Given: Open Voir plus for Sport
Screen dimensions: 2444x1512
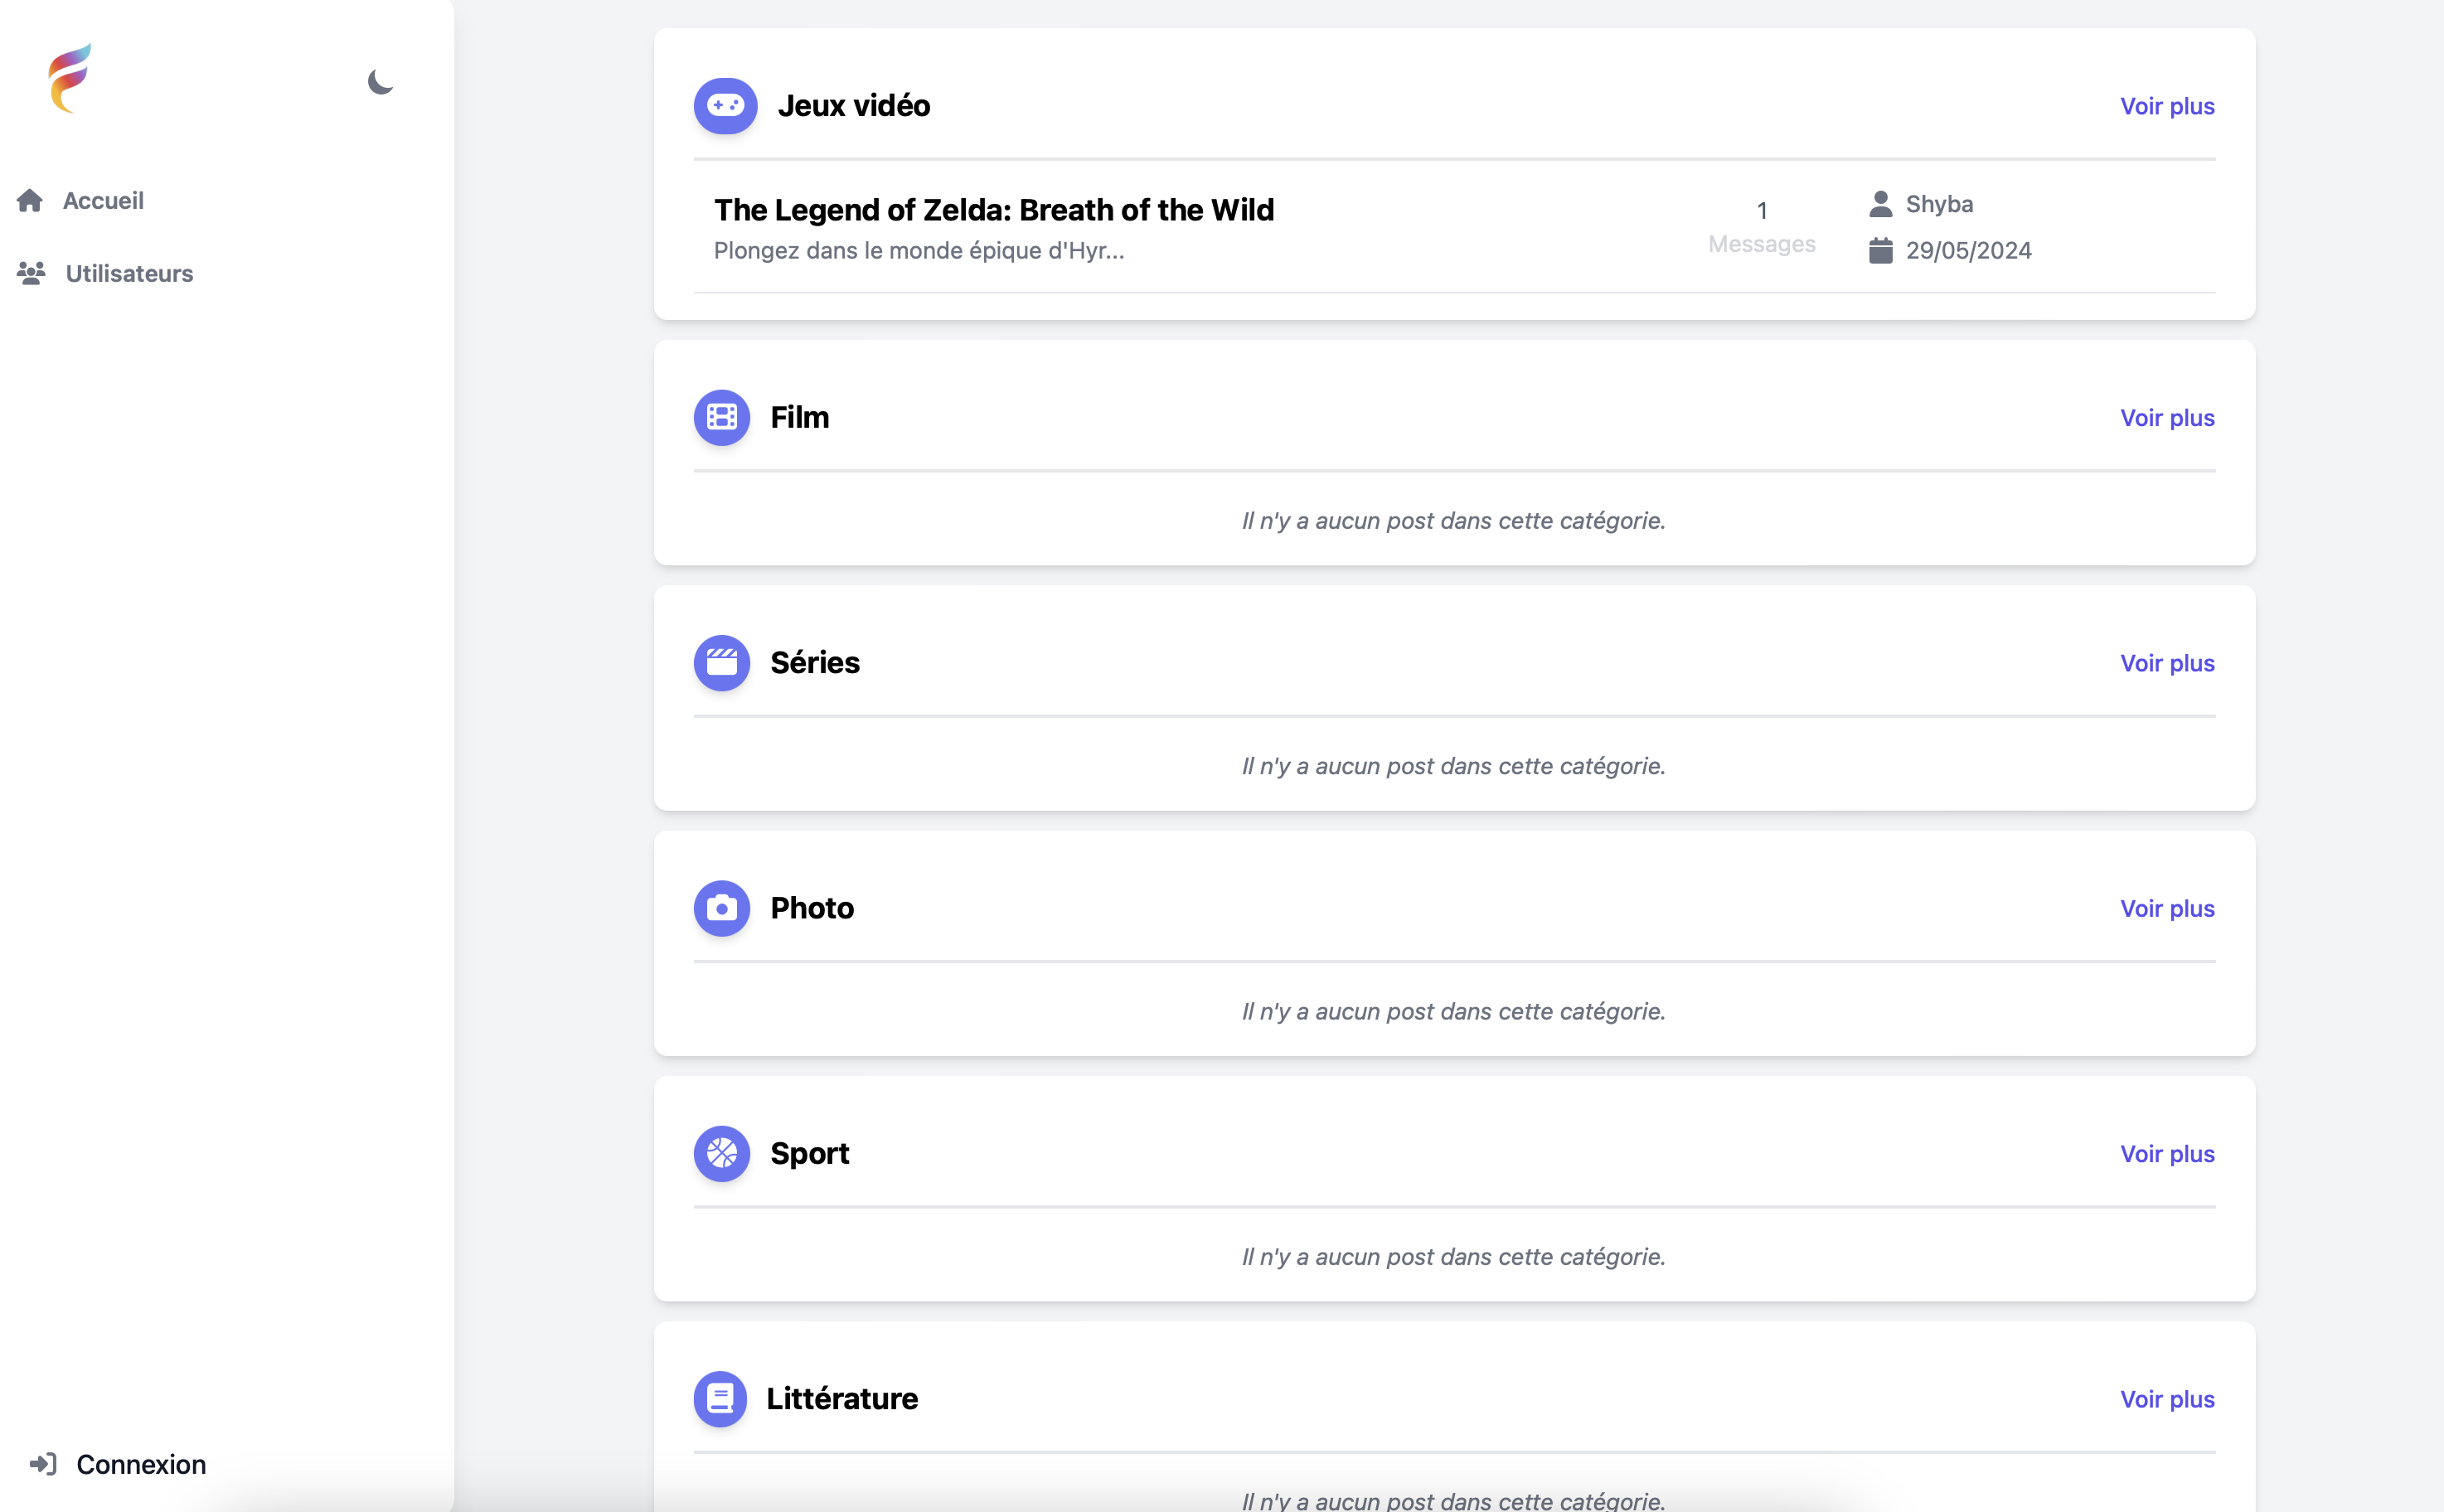Looking at the screenshot, I should coord(2167,1154).
